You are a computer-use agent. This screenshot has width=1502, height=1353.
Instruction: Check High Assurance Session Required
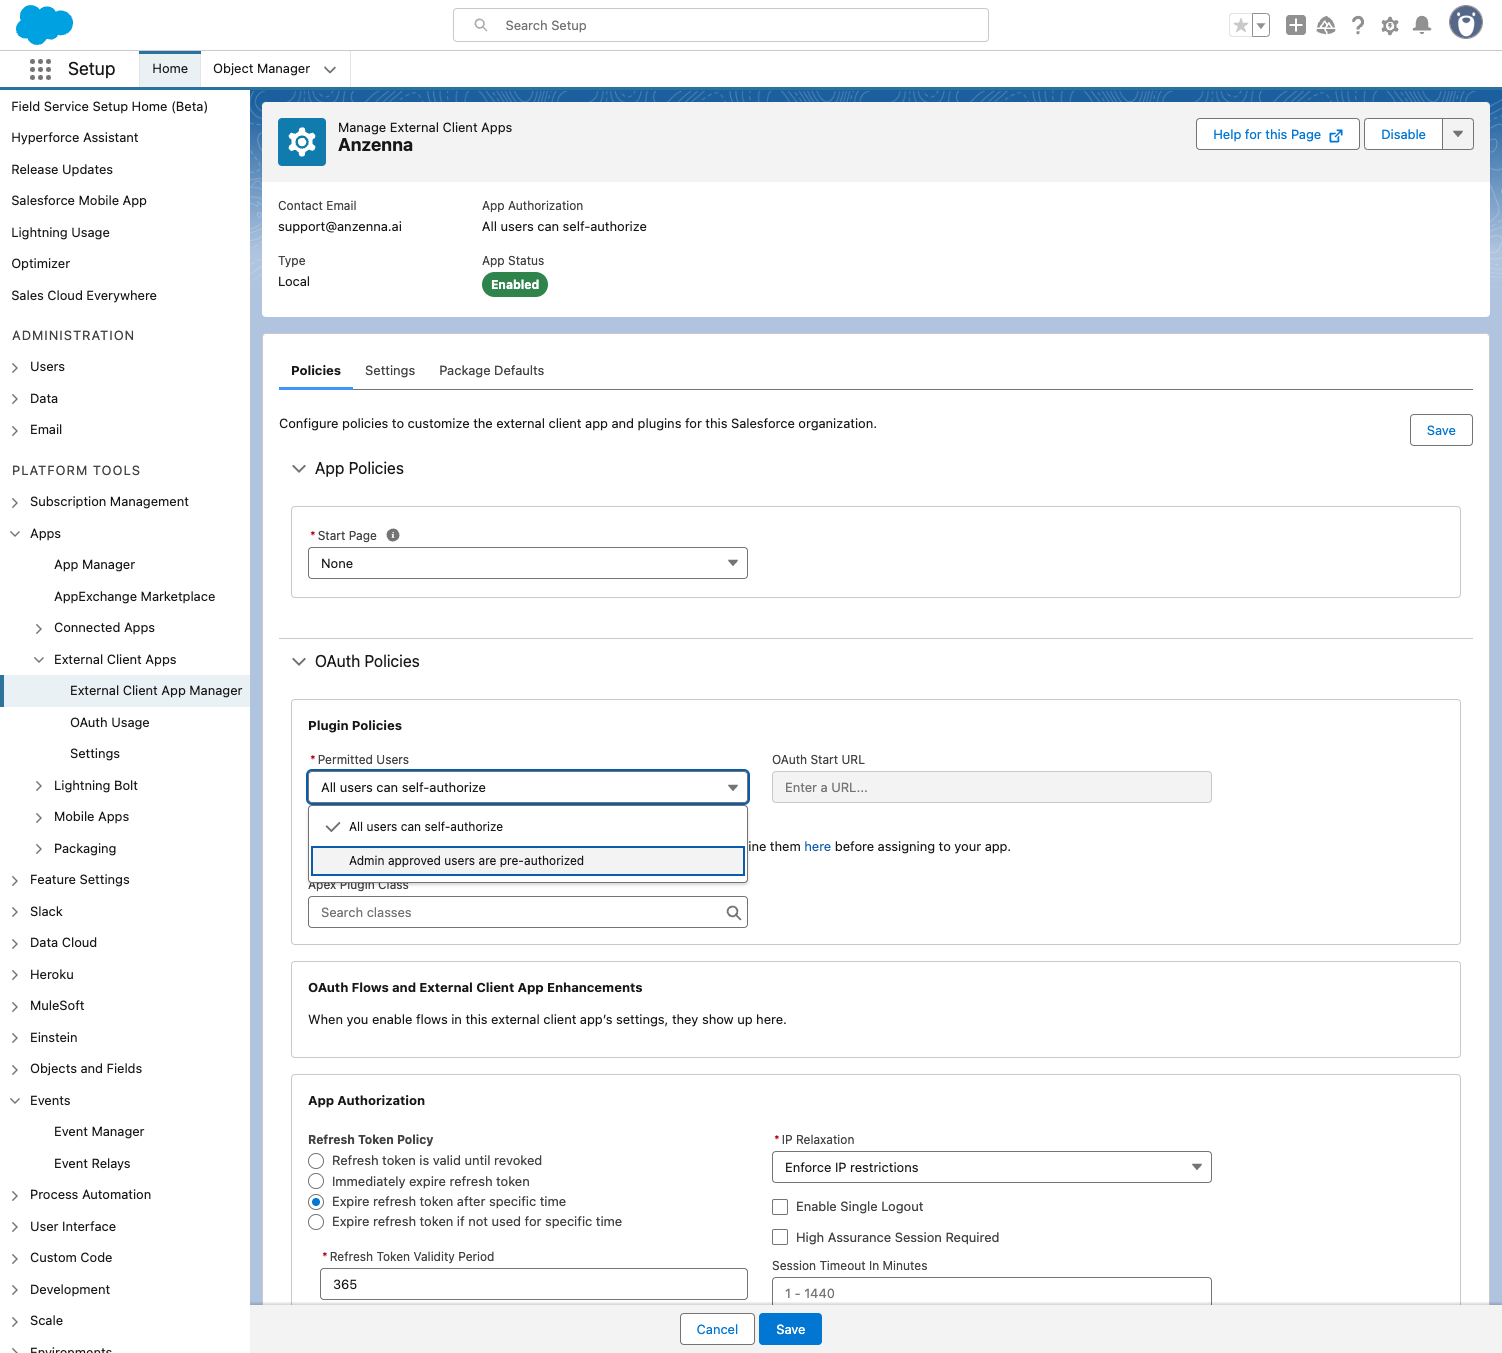pos(780,1238)
